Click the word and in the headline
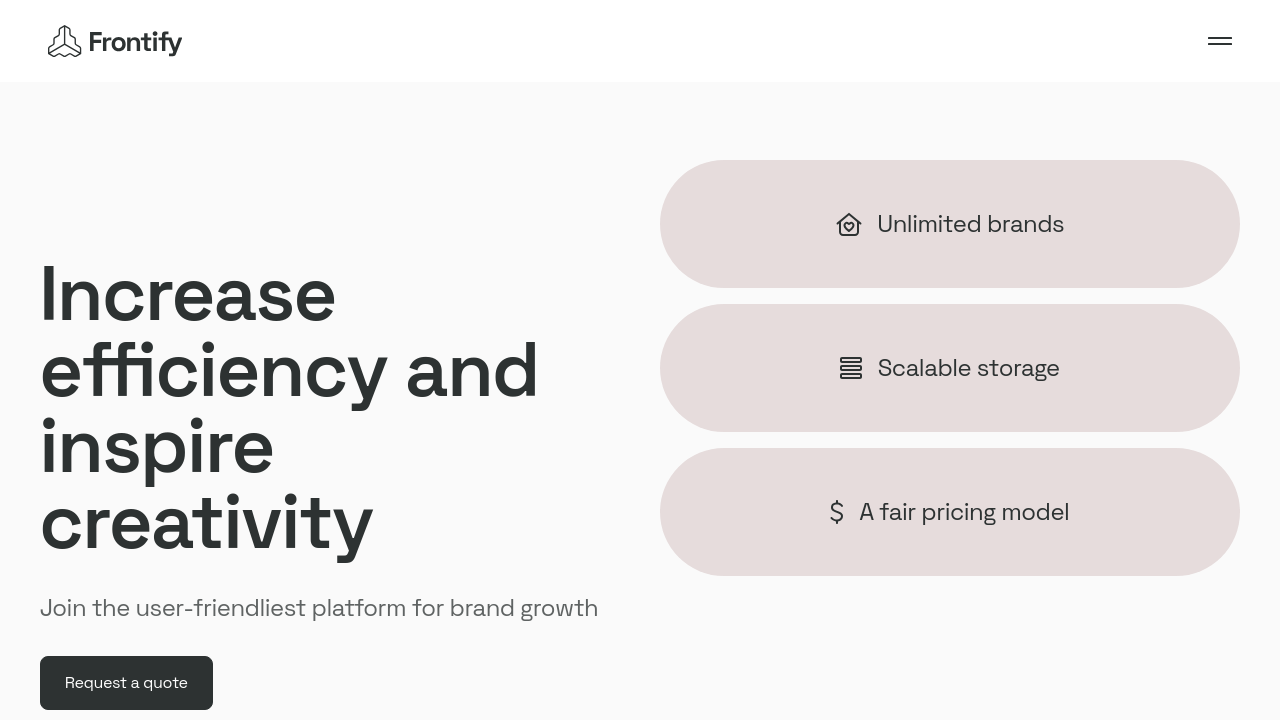Image resolution: width=1280 pixels, height=720 pixels. [x=472, y=371]
